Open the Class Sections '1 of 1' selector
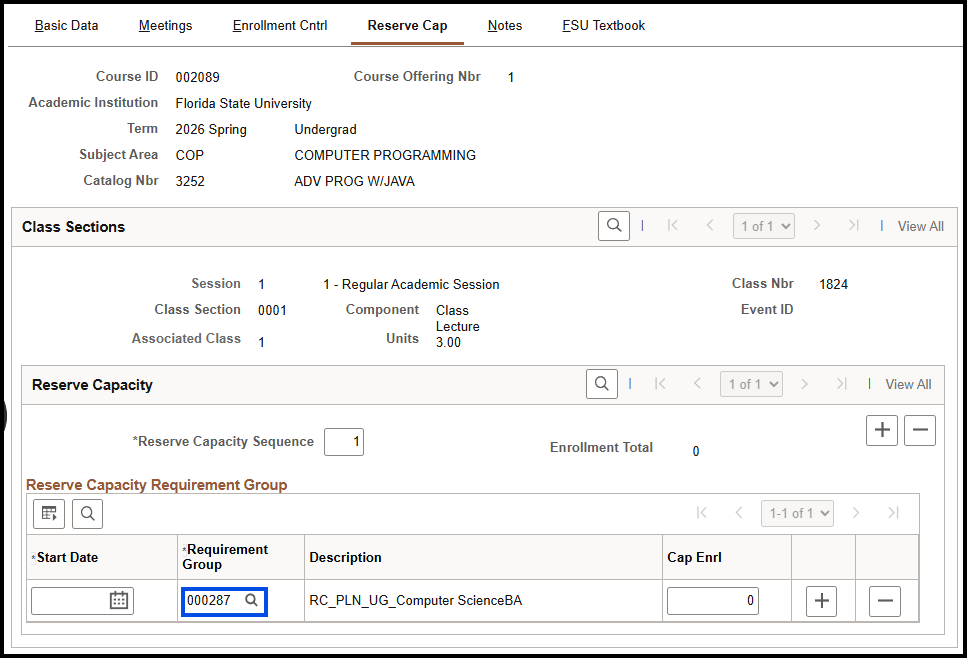 click(x=763, y=225)
